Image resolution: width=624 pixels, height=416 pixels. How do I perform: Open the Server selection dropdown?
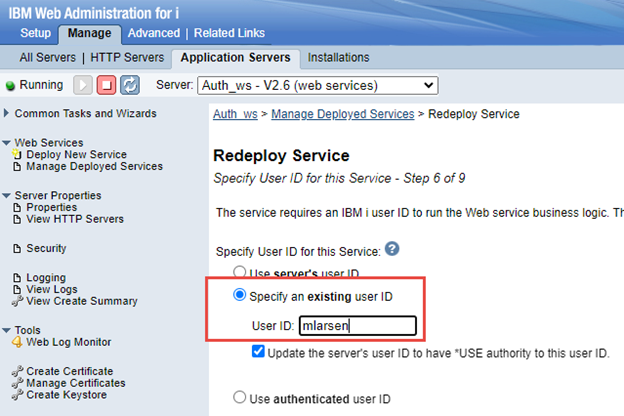(318, 86)
